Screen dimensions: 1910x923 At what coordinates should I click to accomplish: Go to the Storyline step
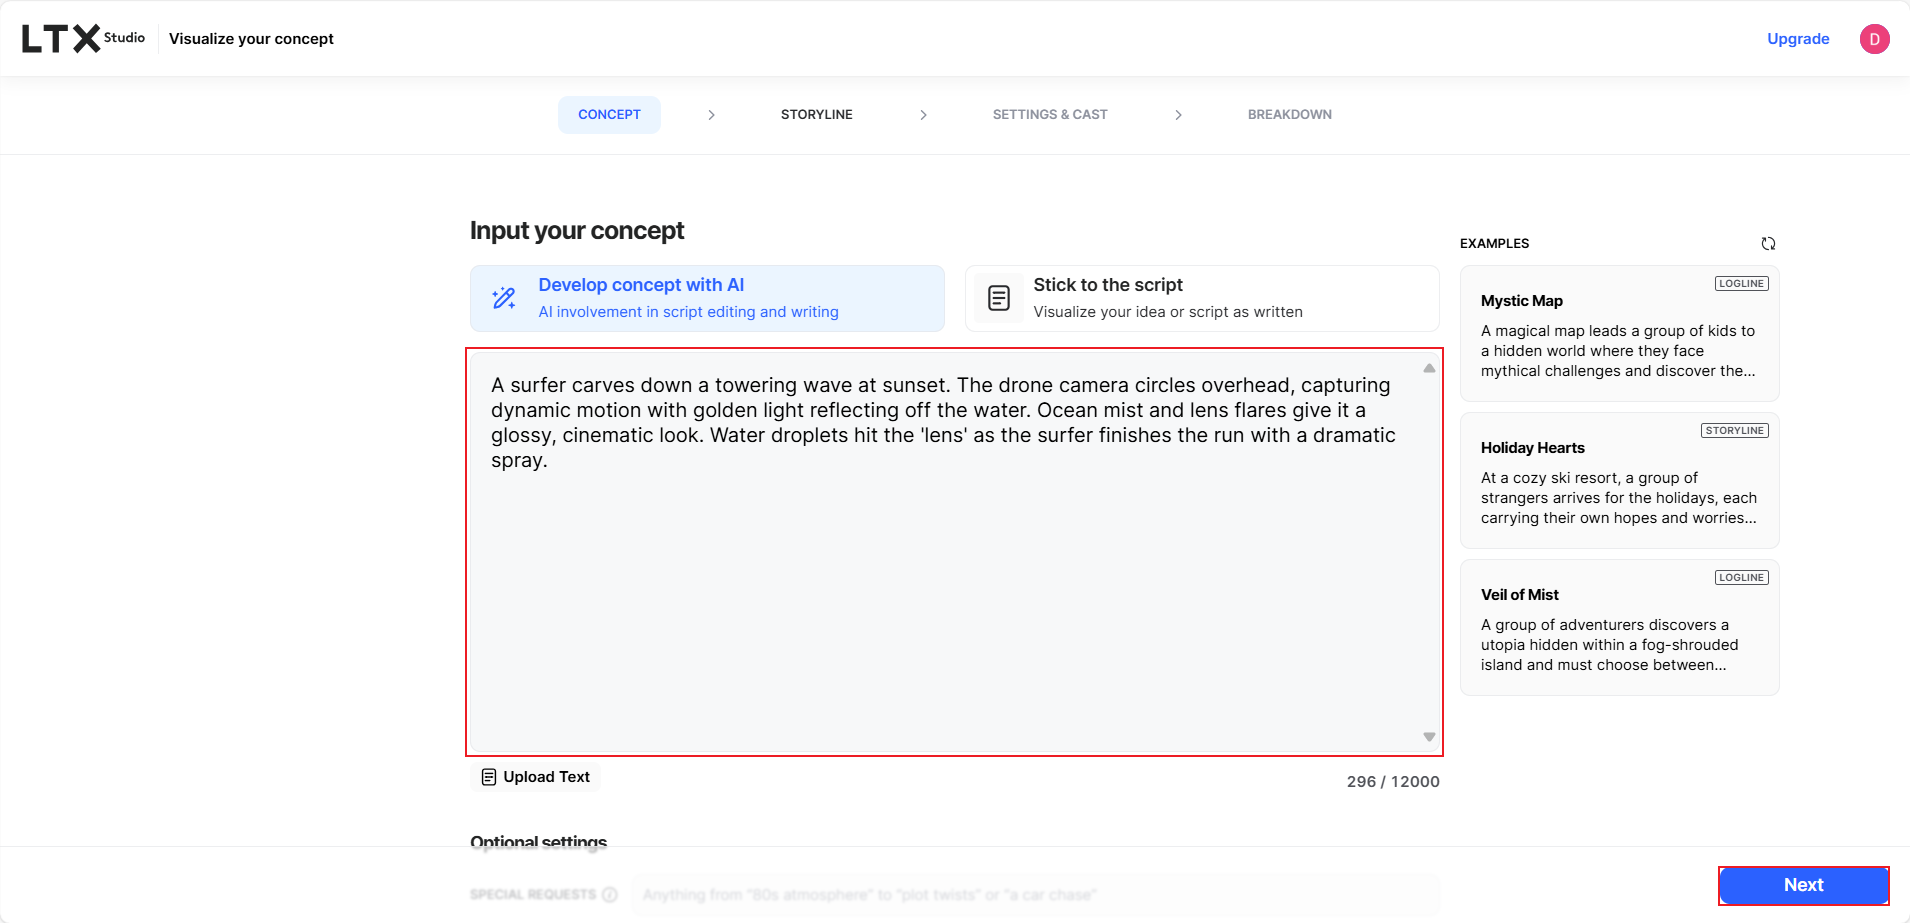[x=816, y=115]
